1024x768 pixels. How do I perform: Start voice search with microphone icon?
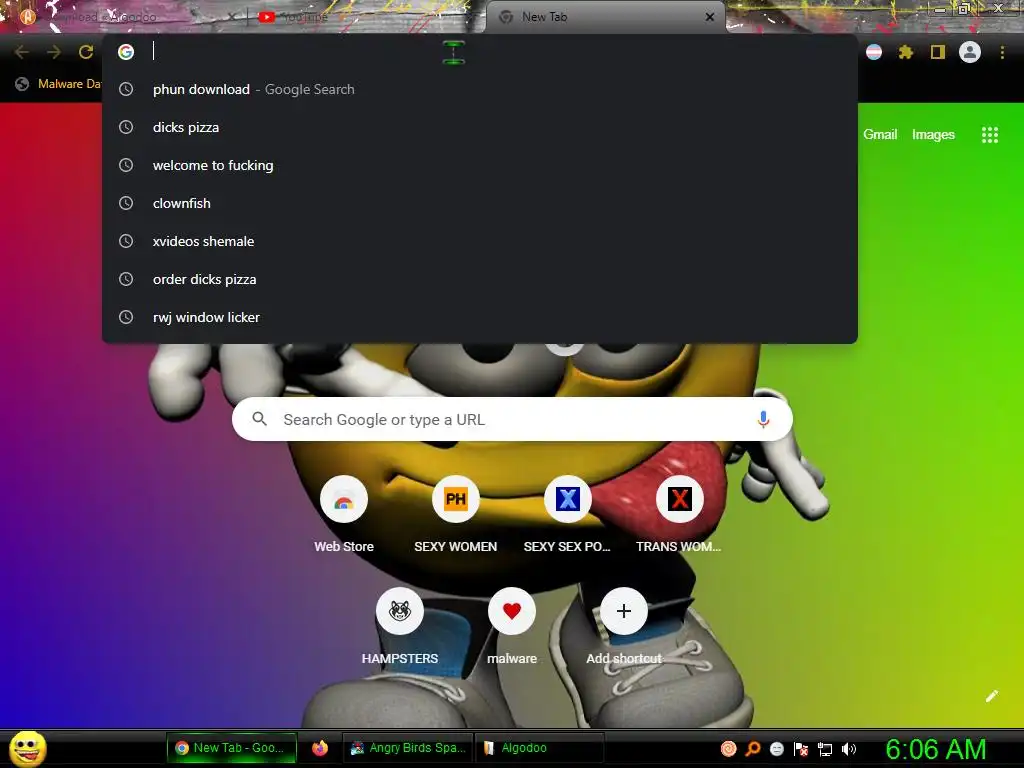(763, 419)
